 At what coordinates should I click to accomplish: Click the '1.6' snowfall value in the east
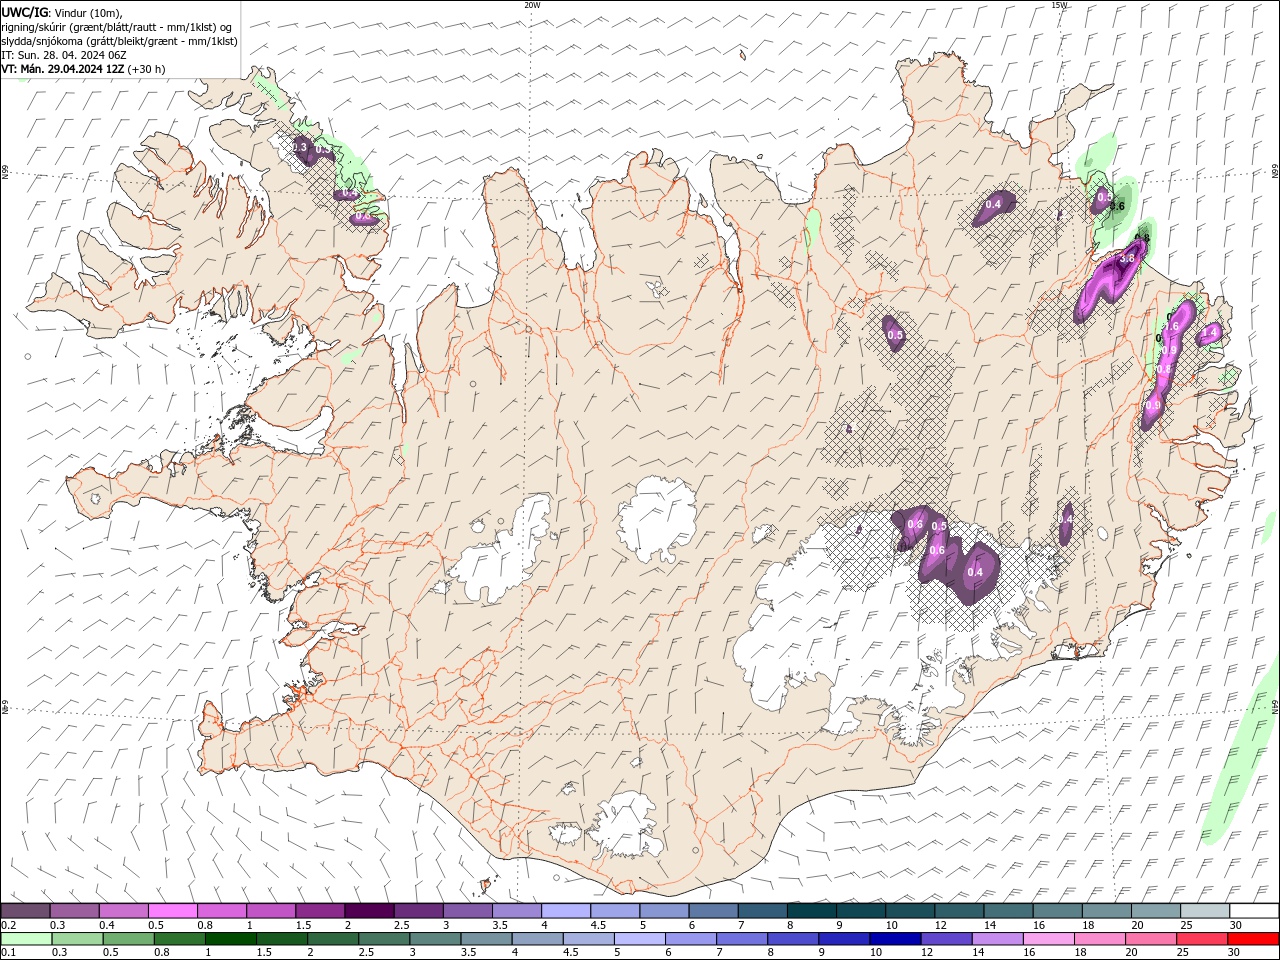(x=1172, y=326)
